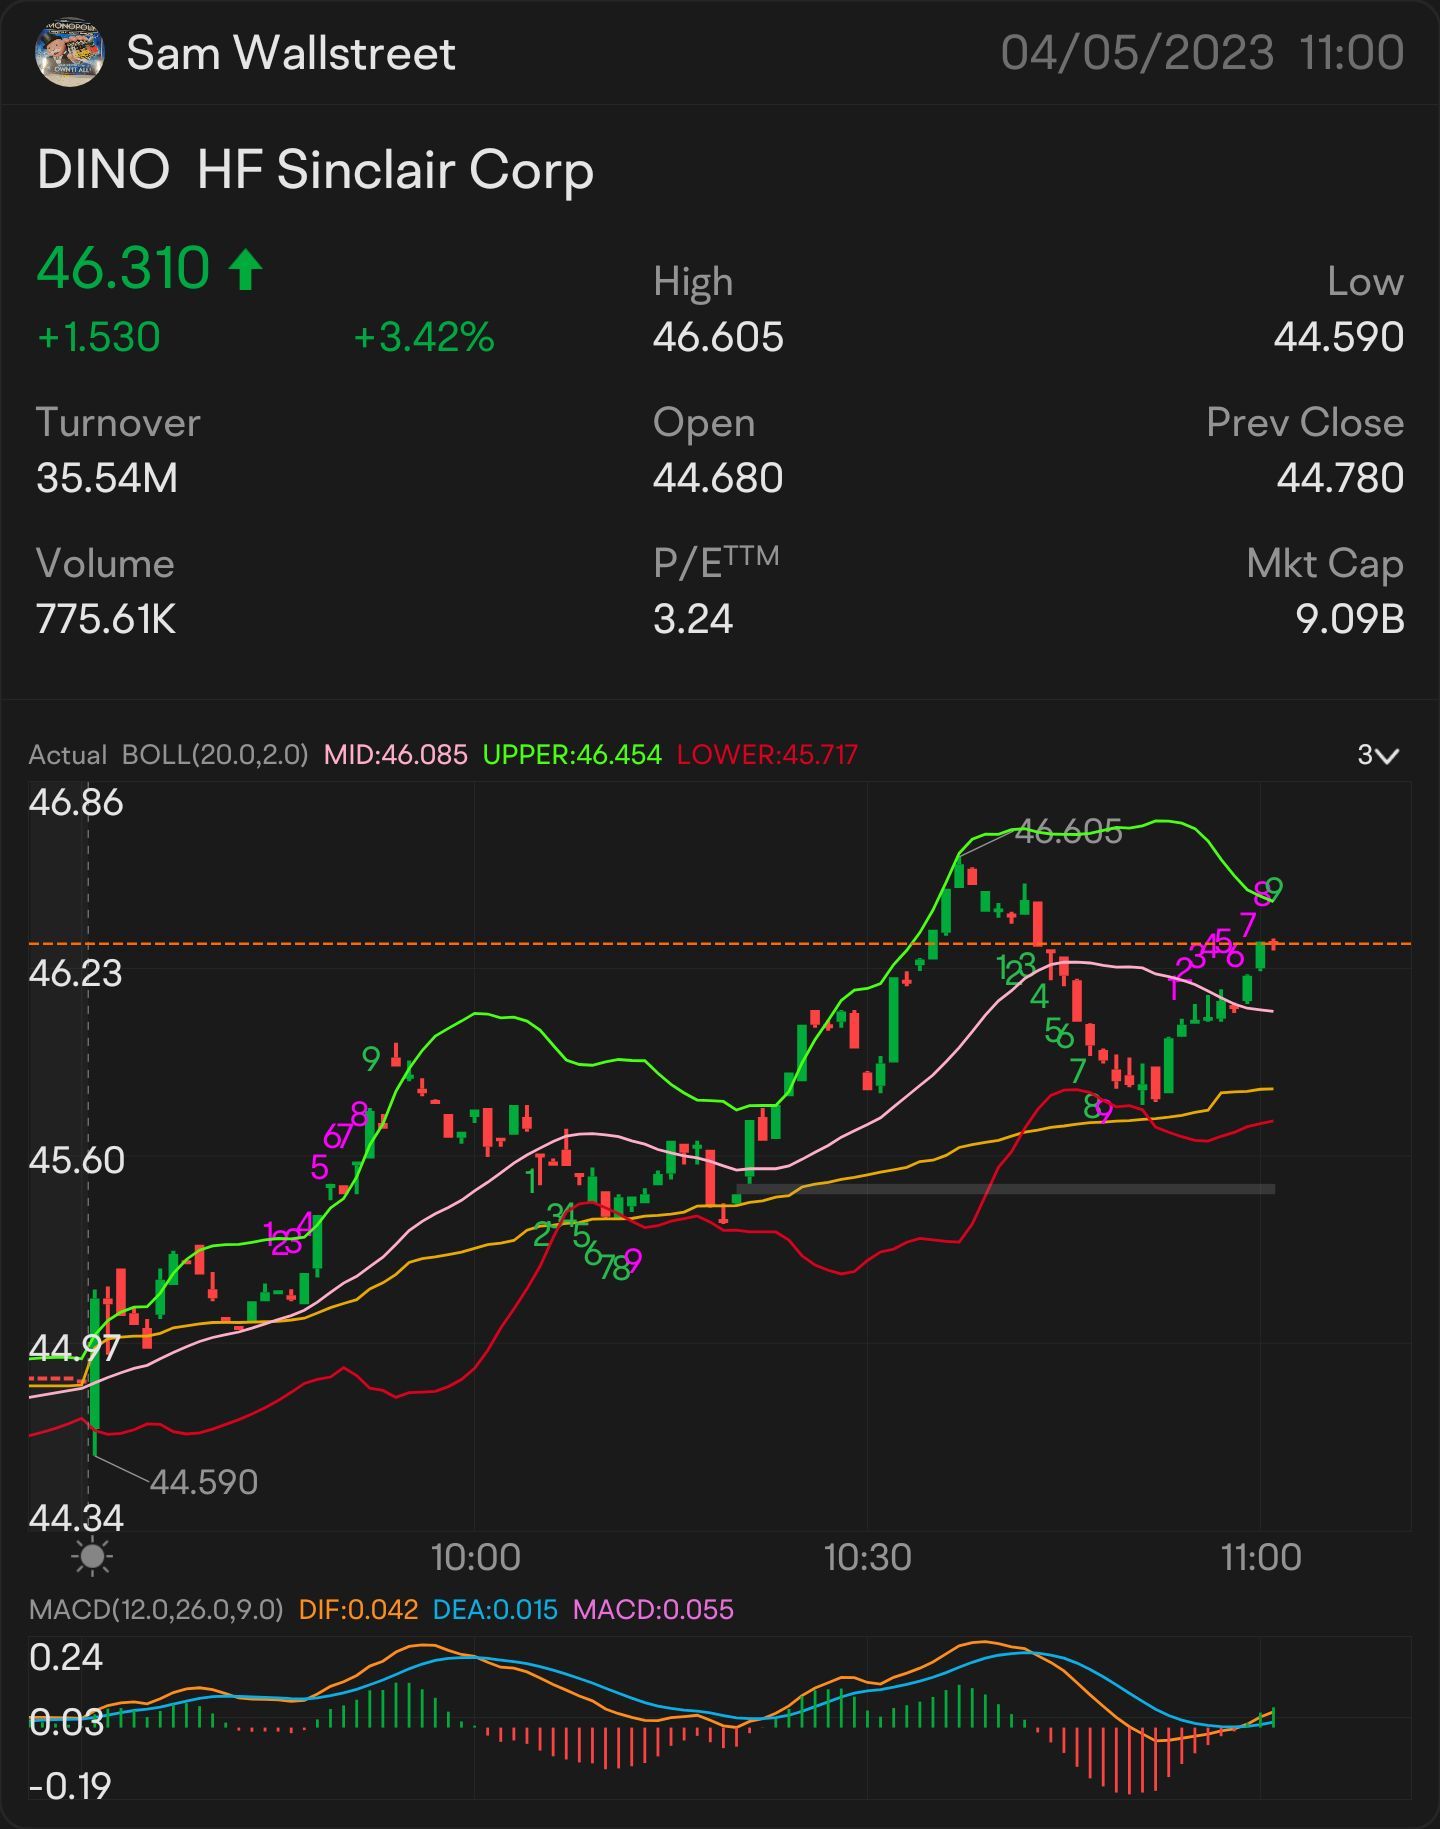Tap the green price up arrow

(245, 270)
